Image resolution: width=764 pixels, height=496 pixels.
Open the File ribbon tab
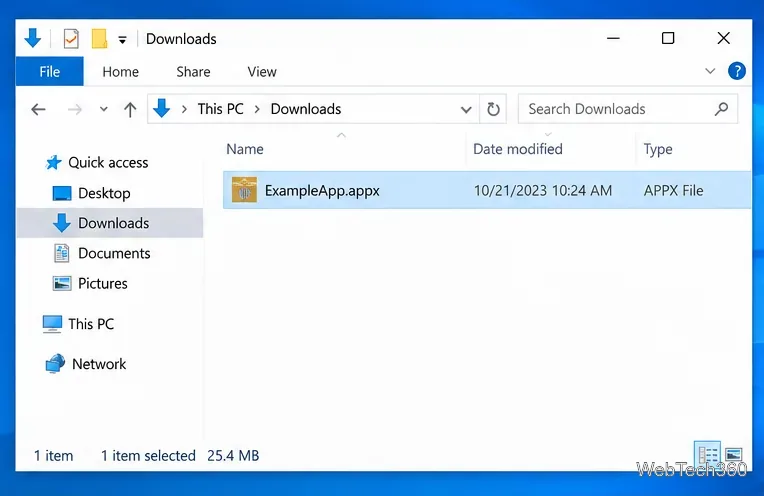coord(50,72)
